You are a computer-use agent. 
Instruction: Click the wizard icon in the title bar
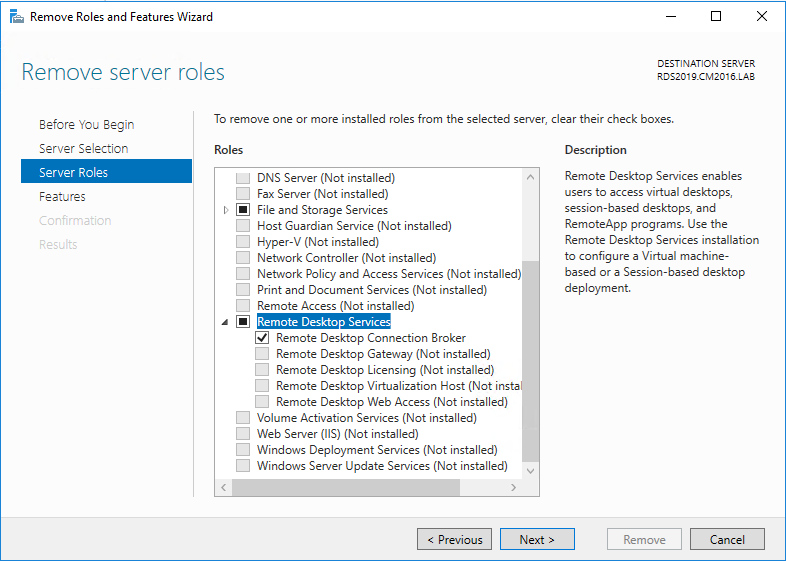point(17,17)
